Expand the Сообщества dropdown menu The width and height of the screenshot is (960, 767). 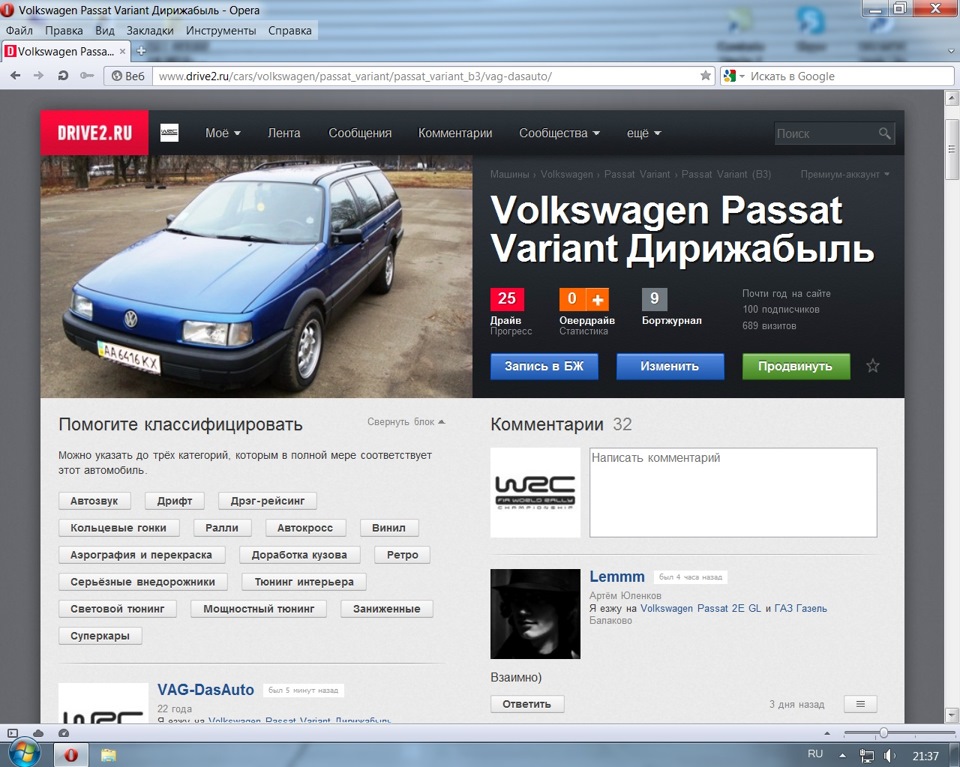pos(559,133)
